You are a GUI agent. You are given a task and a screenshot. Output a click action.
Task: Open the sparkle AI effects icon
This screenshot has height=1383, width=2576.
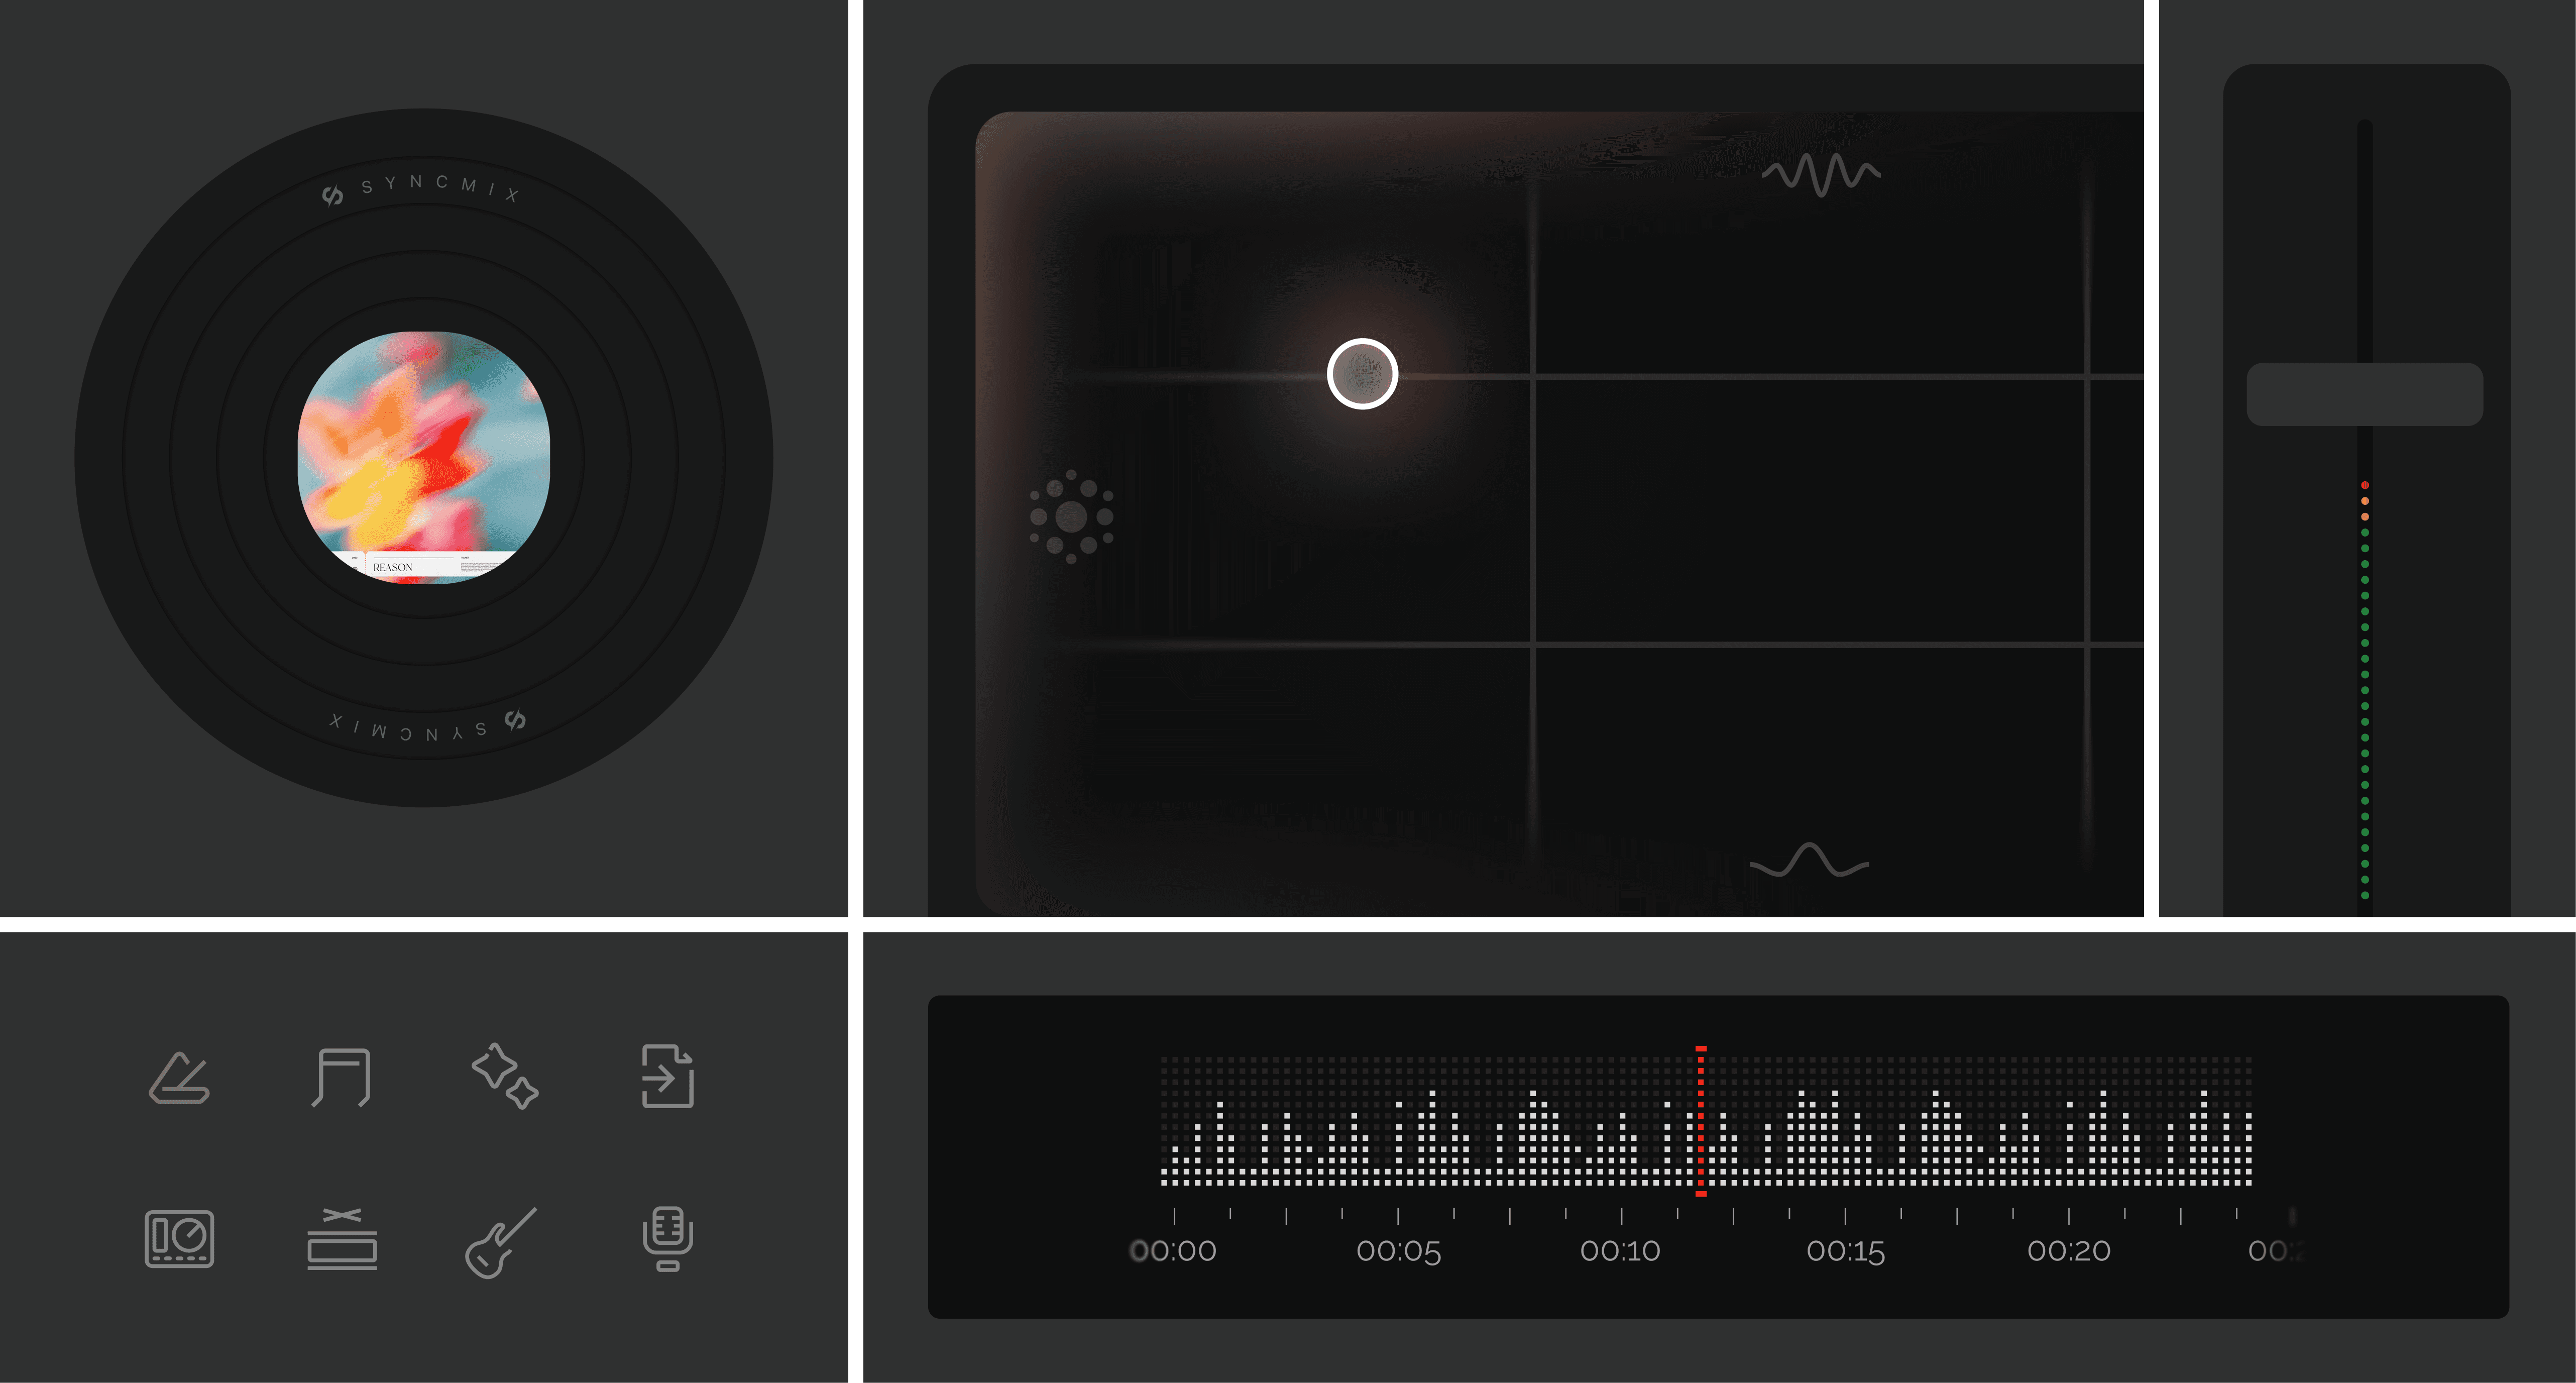(505, 1076)
